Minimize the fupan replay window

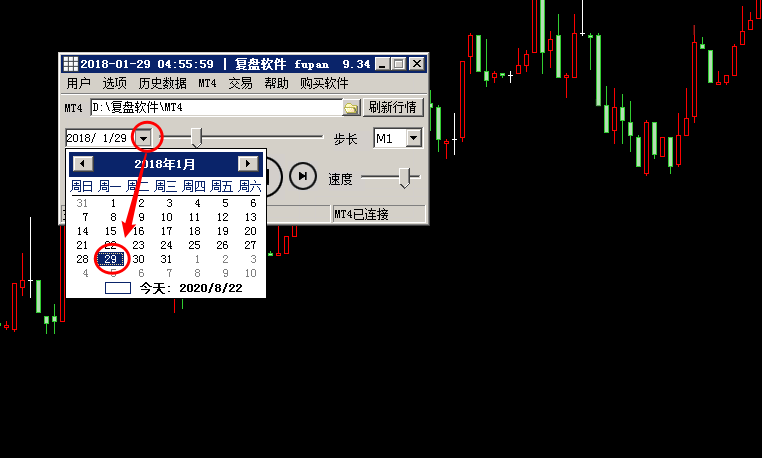click(381, 64)
